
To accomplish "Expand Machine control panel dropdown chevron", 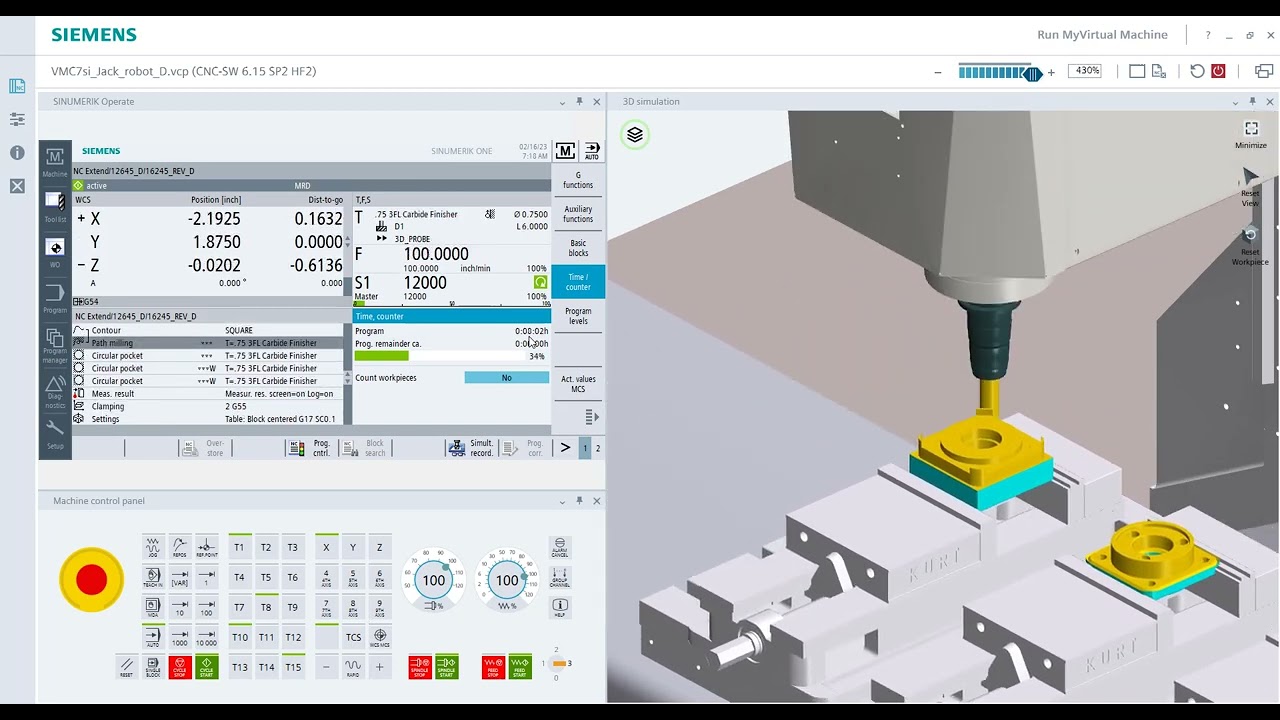I will 562,501.
